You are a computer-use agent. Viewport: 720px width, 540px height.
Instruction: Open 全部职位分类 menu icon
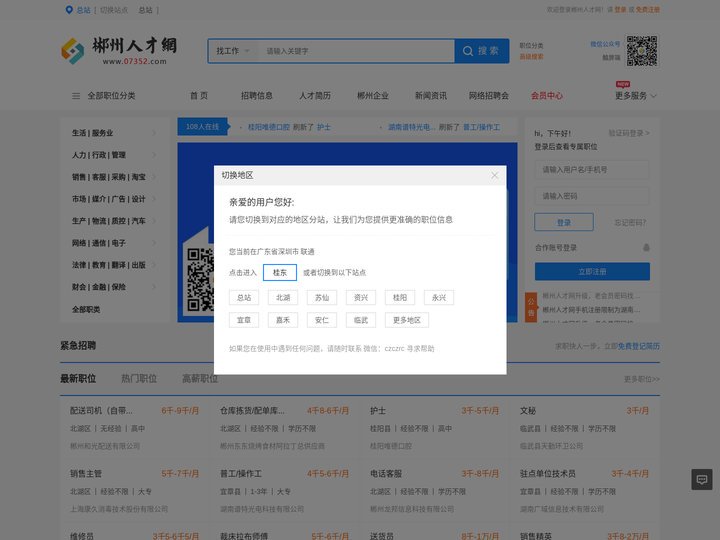[76, 96]
